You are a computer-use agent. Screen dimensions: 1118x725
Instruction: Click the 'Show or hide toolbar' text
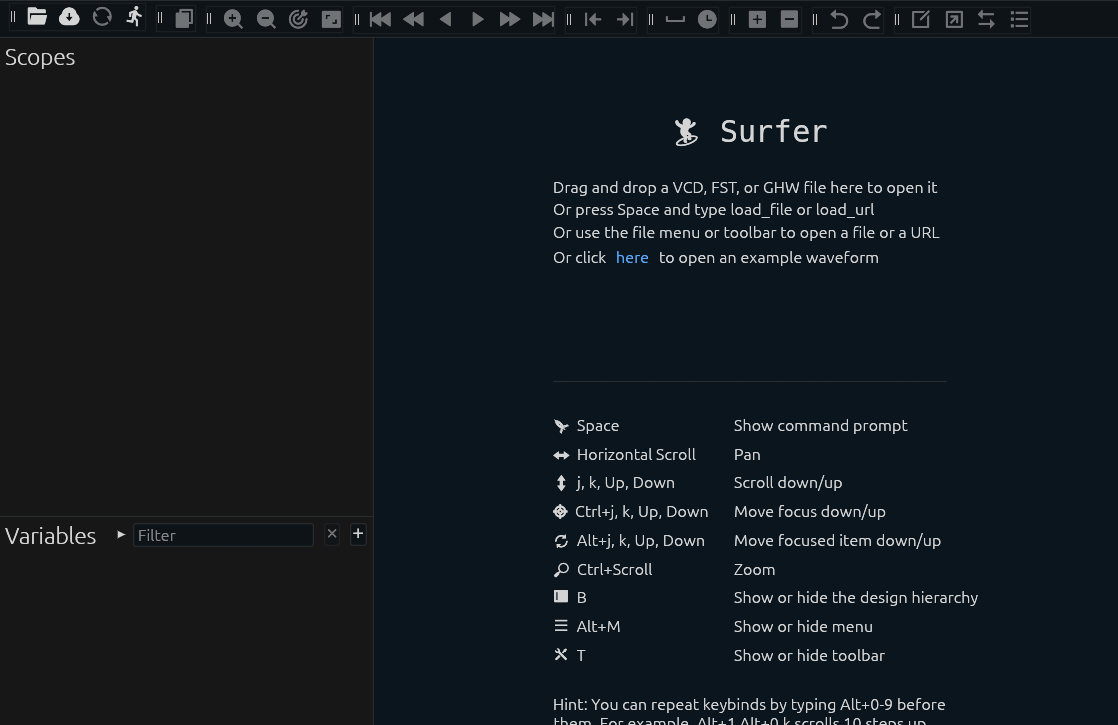pos(809,655)
